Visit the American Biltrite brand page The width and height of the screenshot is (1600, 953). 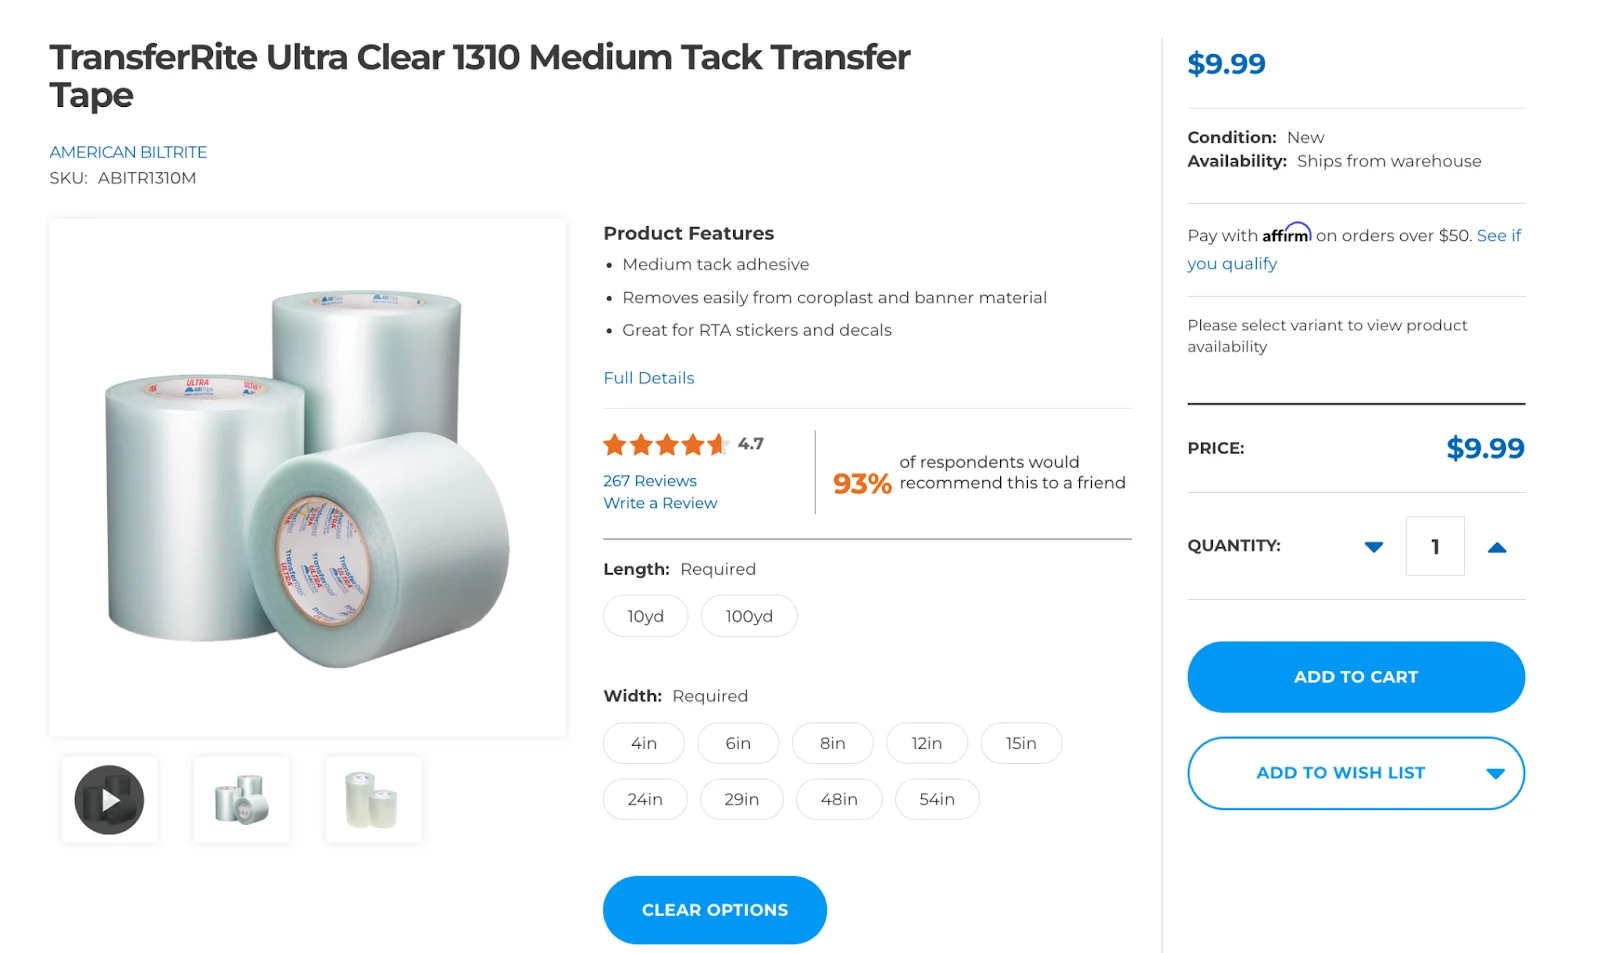point(128,151)
